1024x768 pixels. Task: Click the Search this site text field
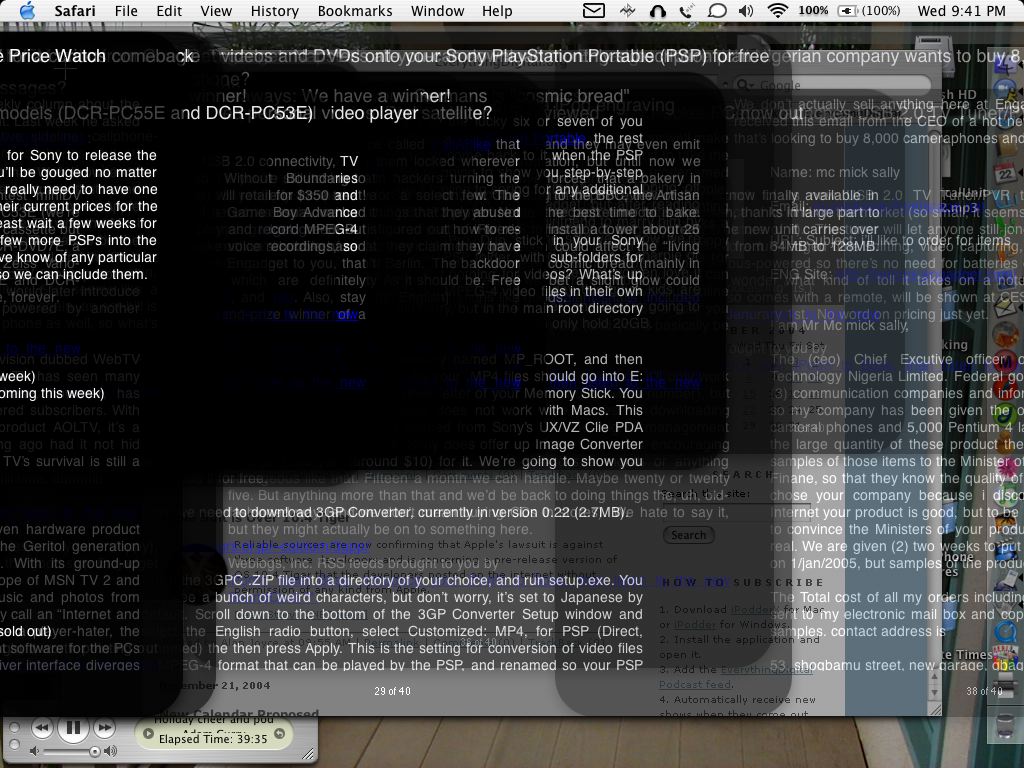(x=735, y=512)
